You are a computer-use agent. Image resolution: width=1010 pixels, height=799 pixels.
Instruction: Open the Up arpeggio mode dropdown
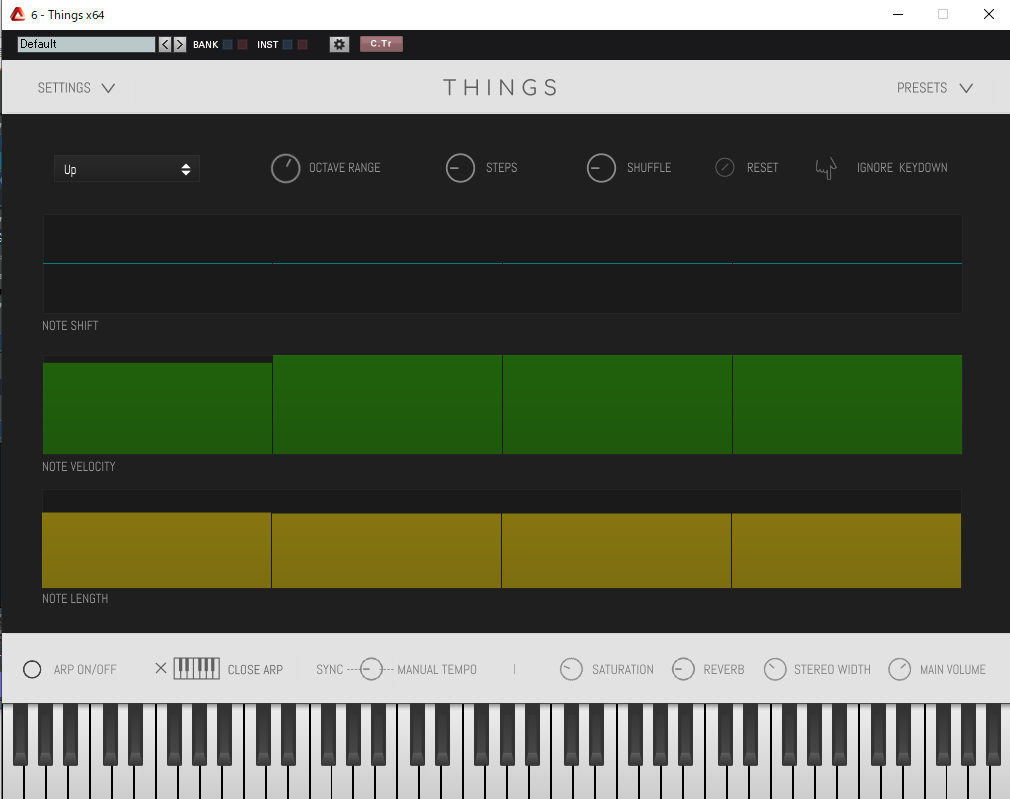pyautogui.click(x=127, y=169)
